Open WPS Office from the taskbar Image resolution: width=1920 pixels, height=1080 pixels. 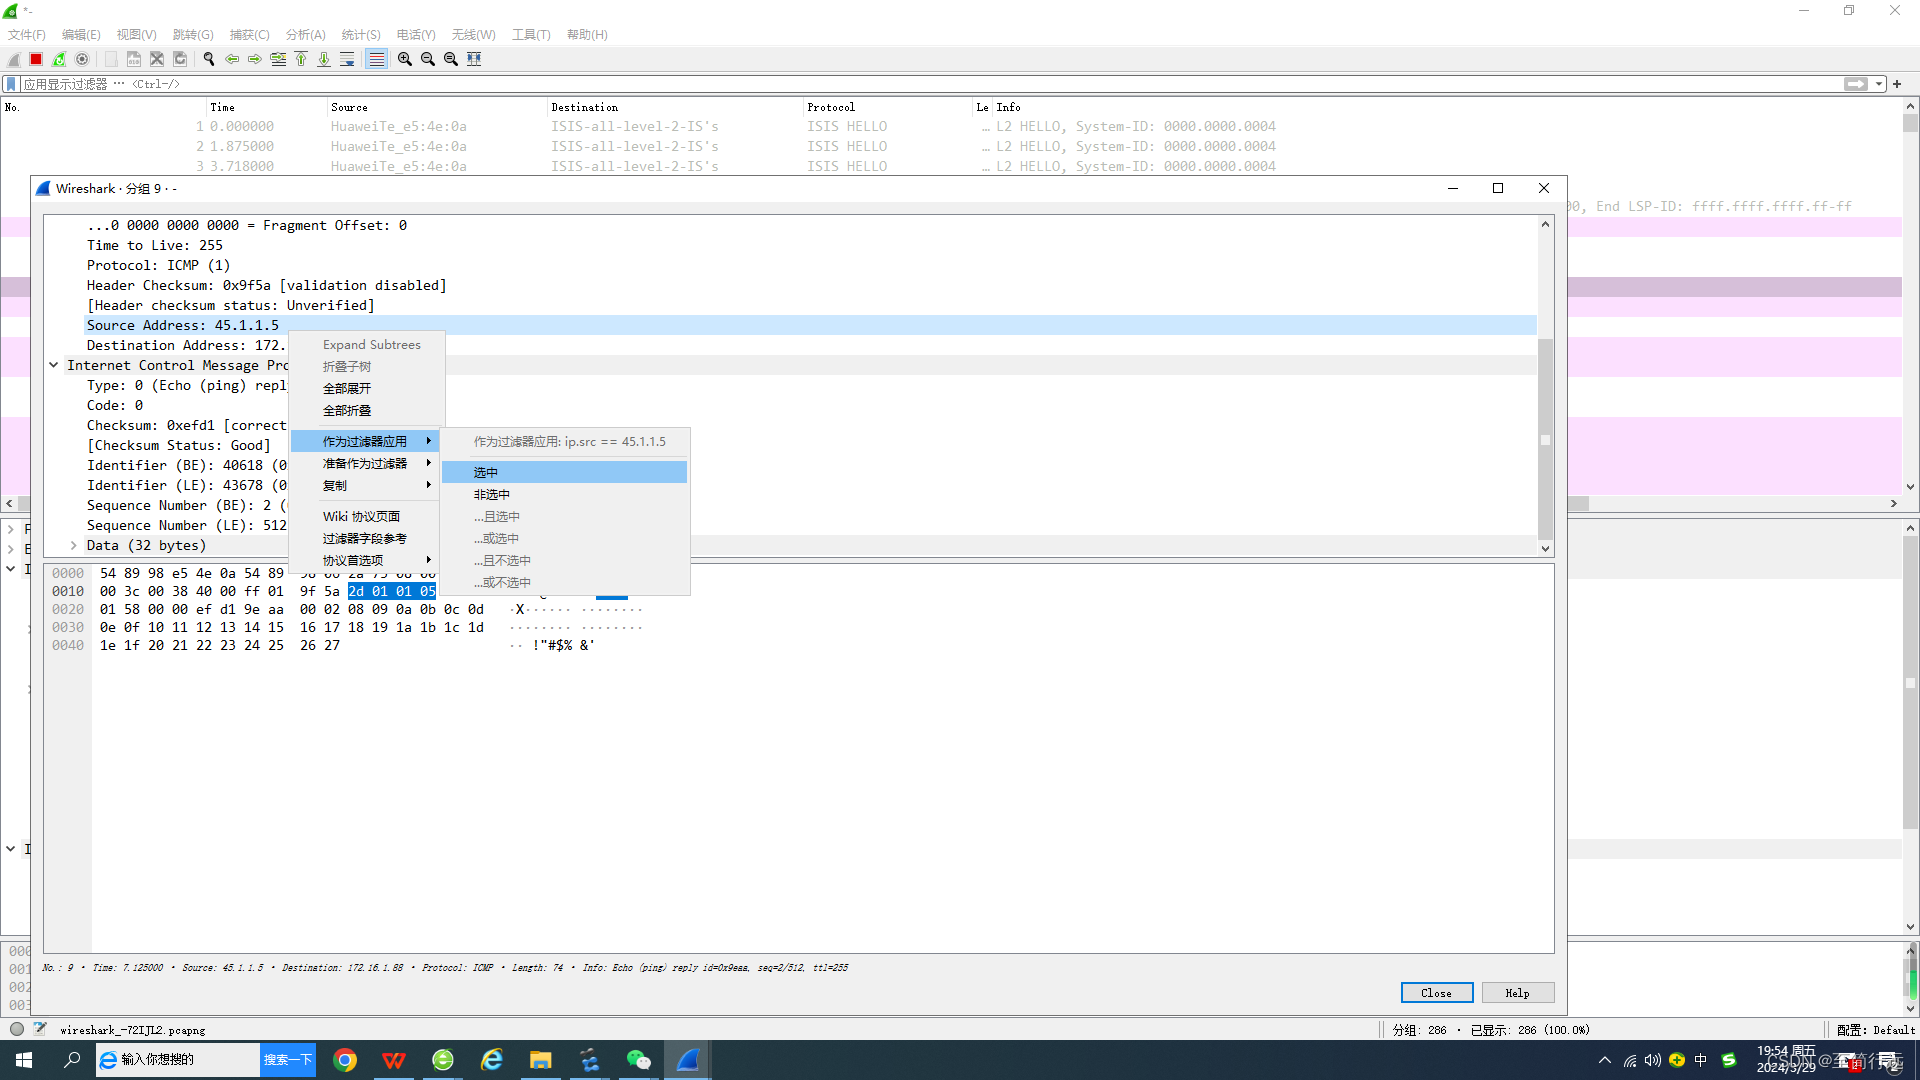[394, 1060]
